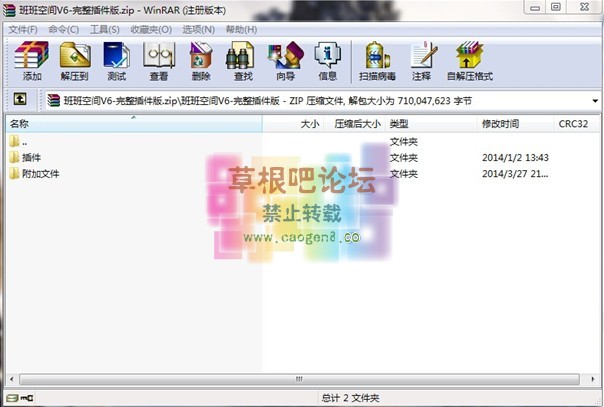Image resolution: width=604 pixels, height=407 pixels.
Task: Sort by 压缩后大小 column header
Action: point(355,124)
